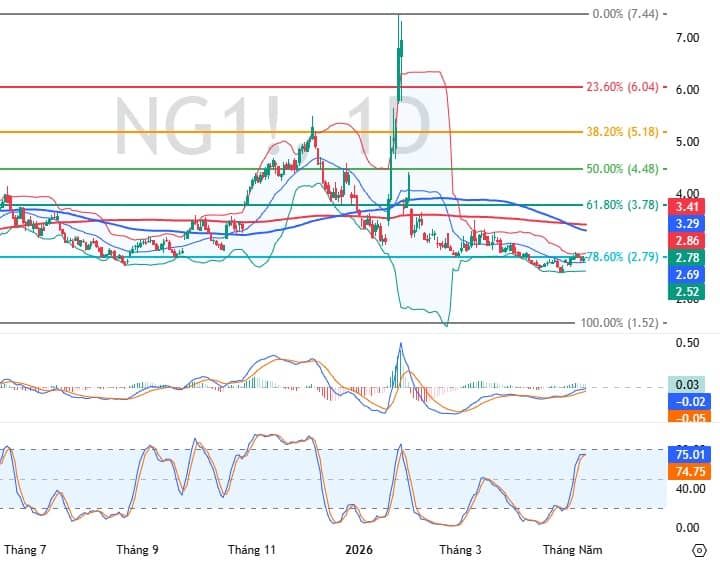Click the green 2.52 price tag
This screenshot has height=562, width=720.
686,292
